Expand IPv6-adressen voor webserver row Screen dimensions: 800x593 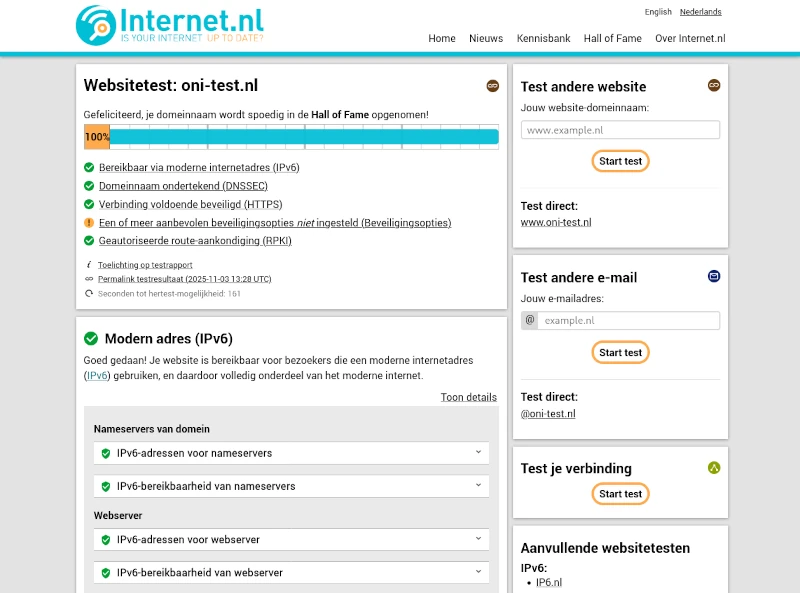293,539
